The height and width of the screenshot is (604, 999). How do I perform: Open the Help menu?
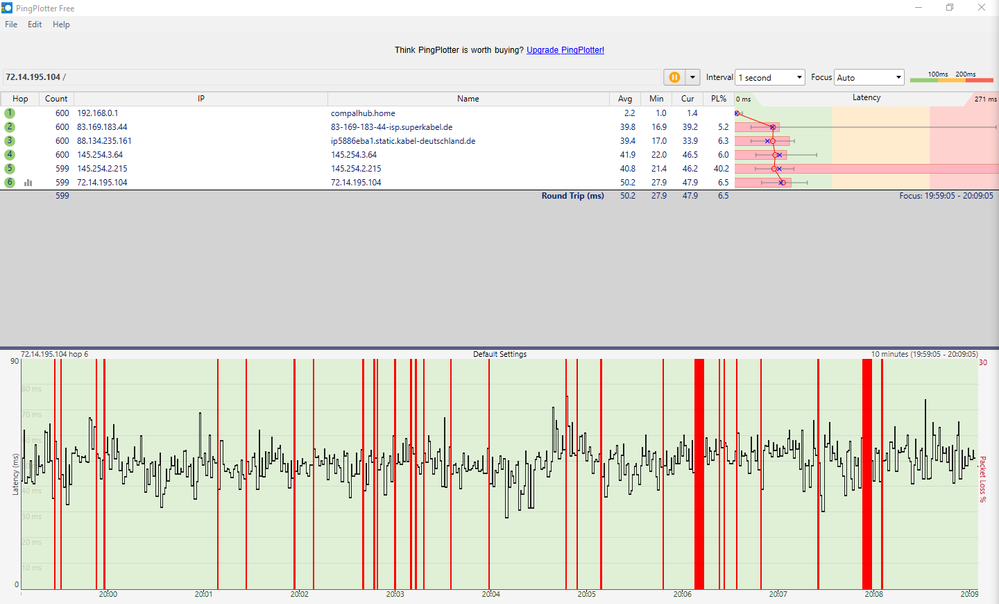click(61, 24)
